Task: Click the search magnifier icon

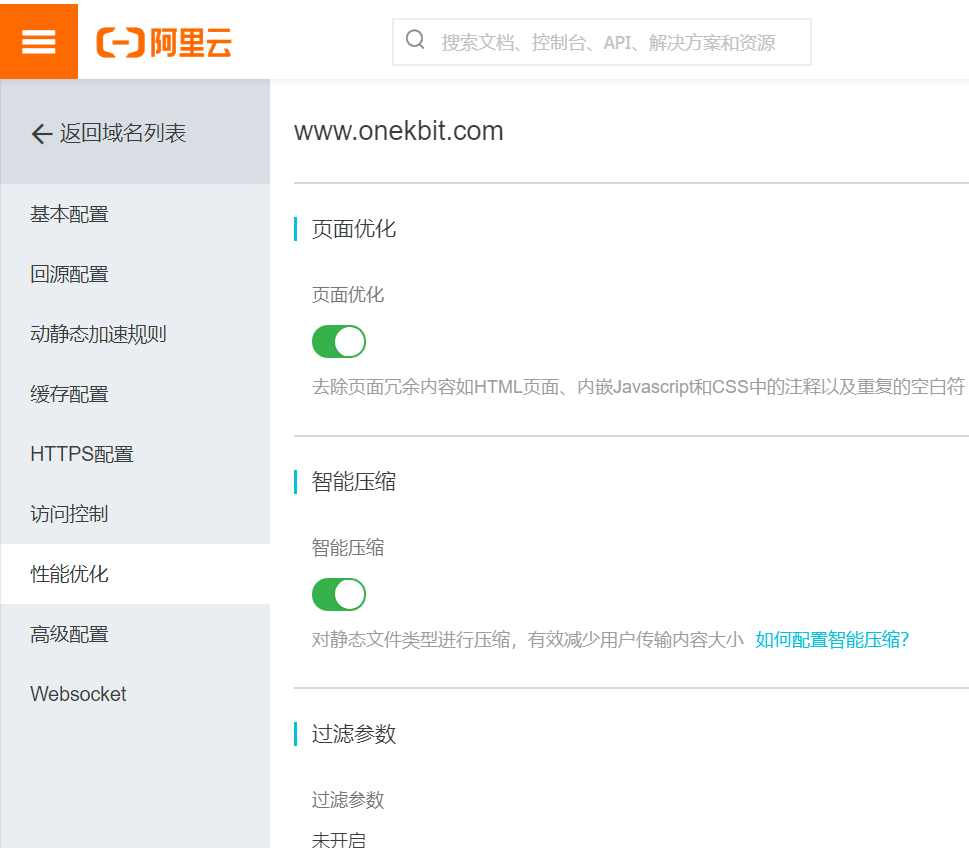Action: 415,40
